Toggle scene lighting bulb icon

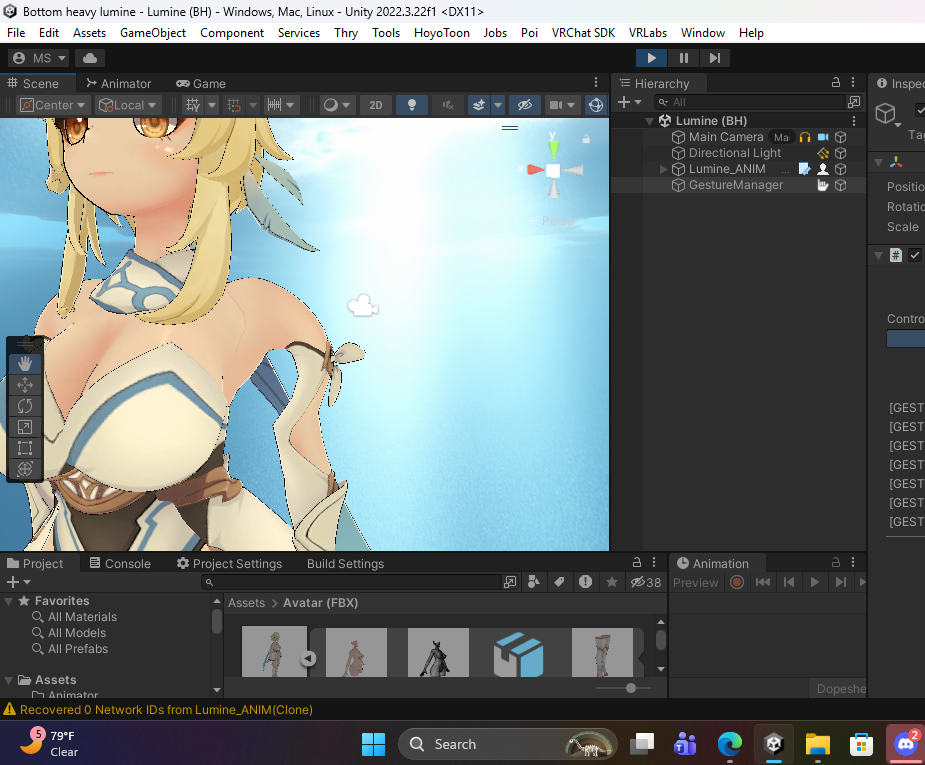[x=412, y=105]
